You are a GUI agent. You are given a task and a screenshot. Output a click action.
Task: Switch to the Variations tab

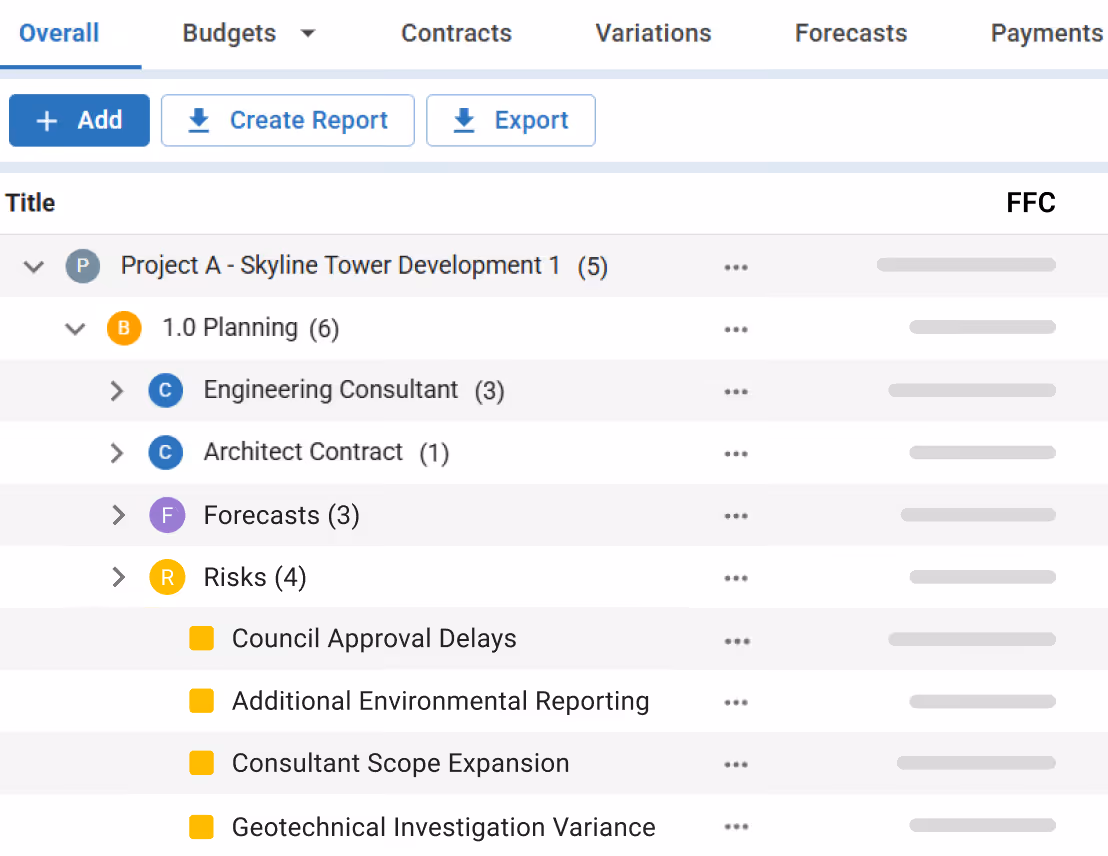pos(653,33)
